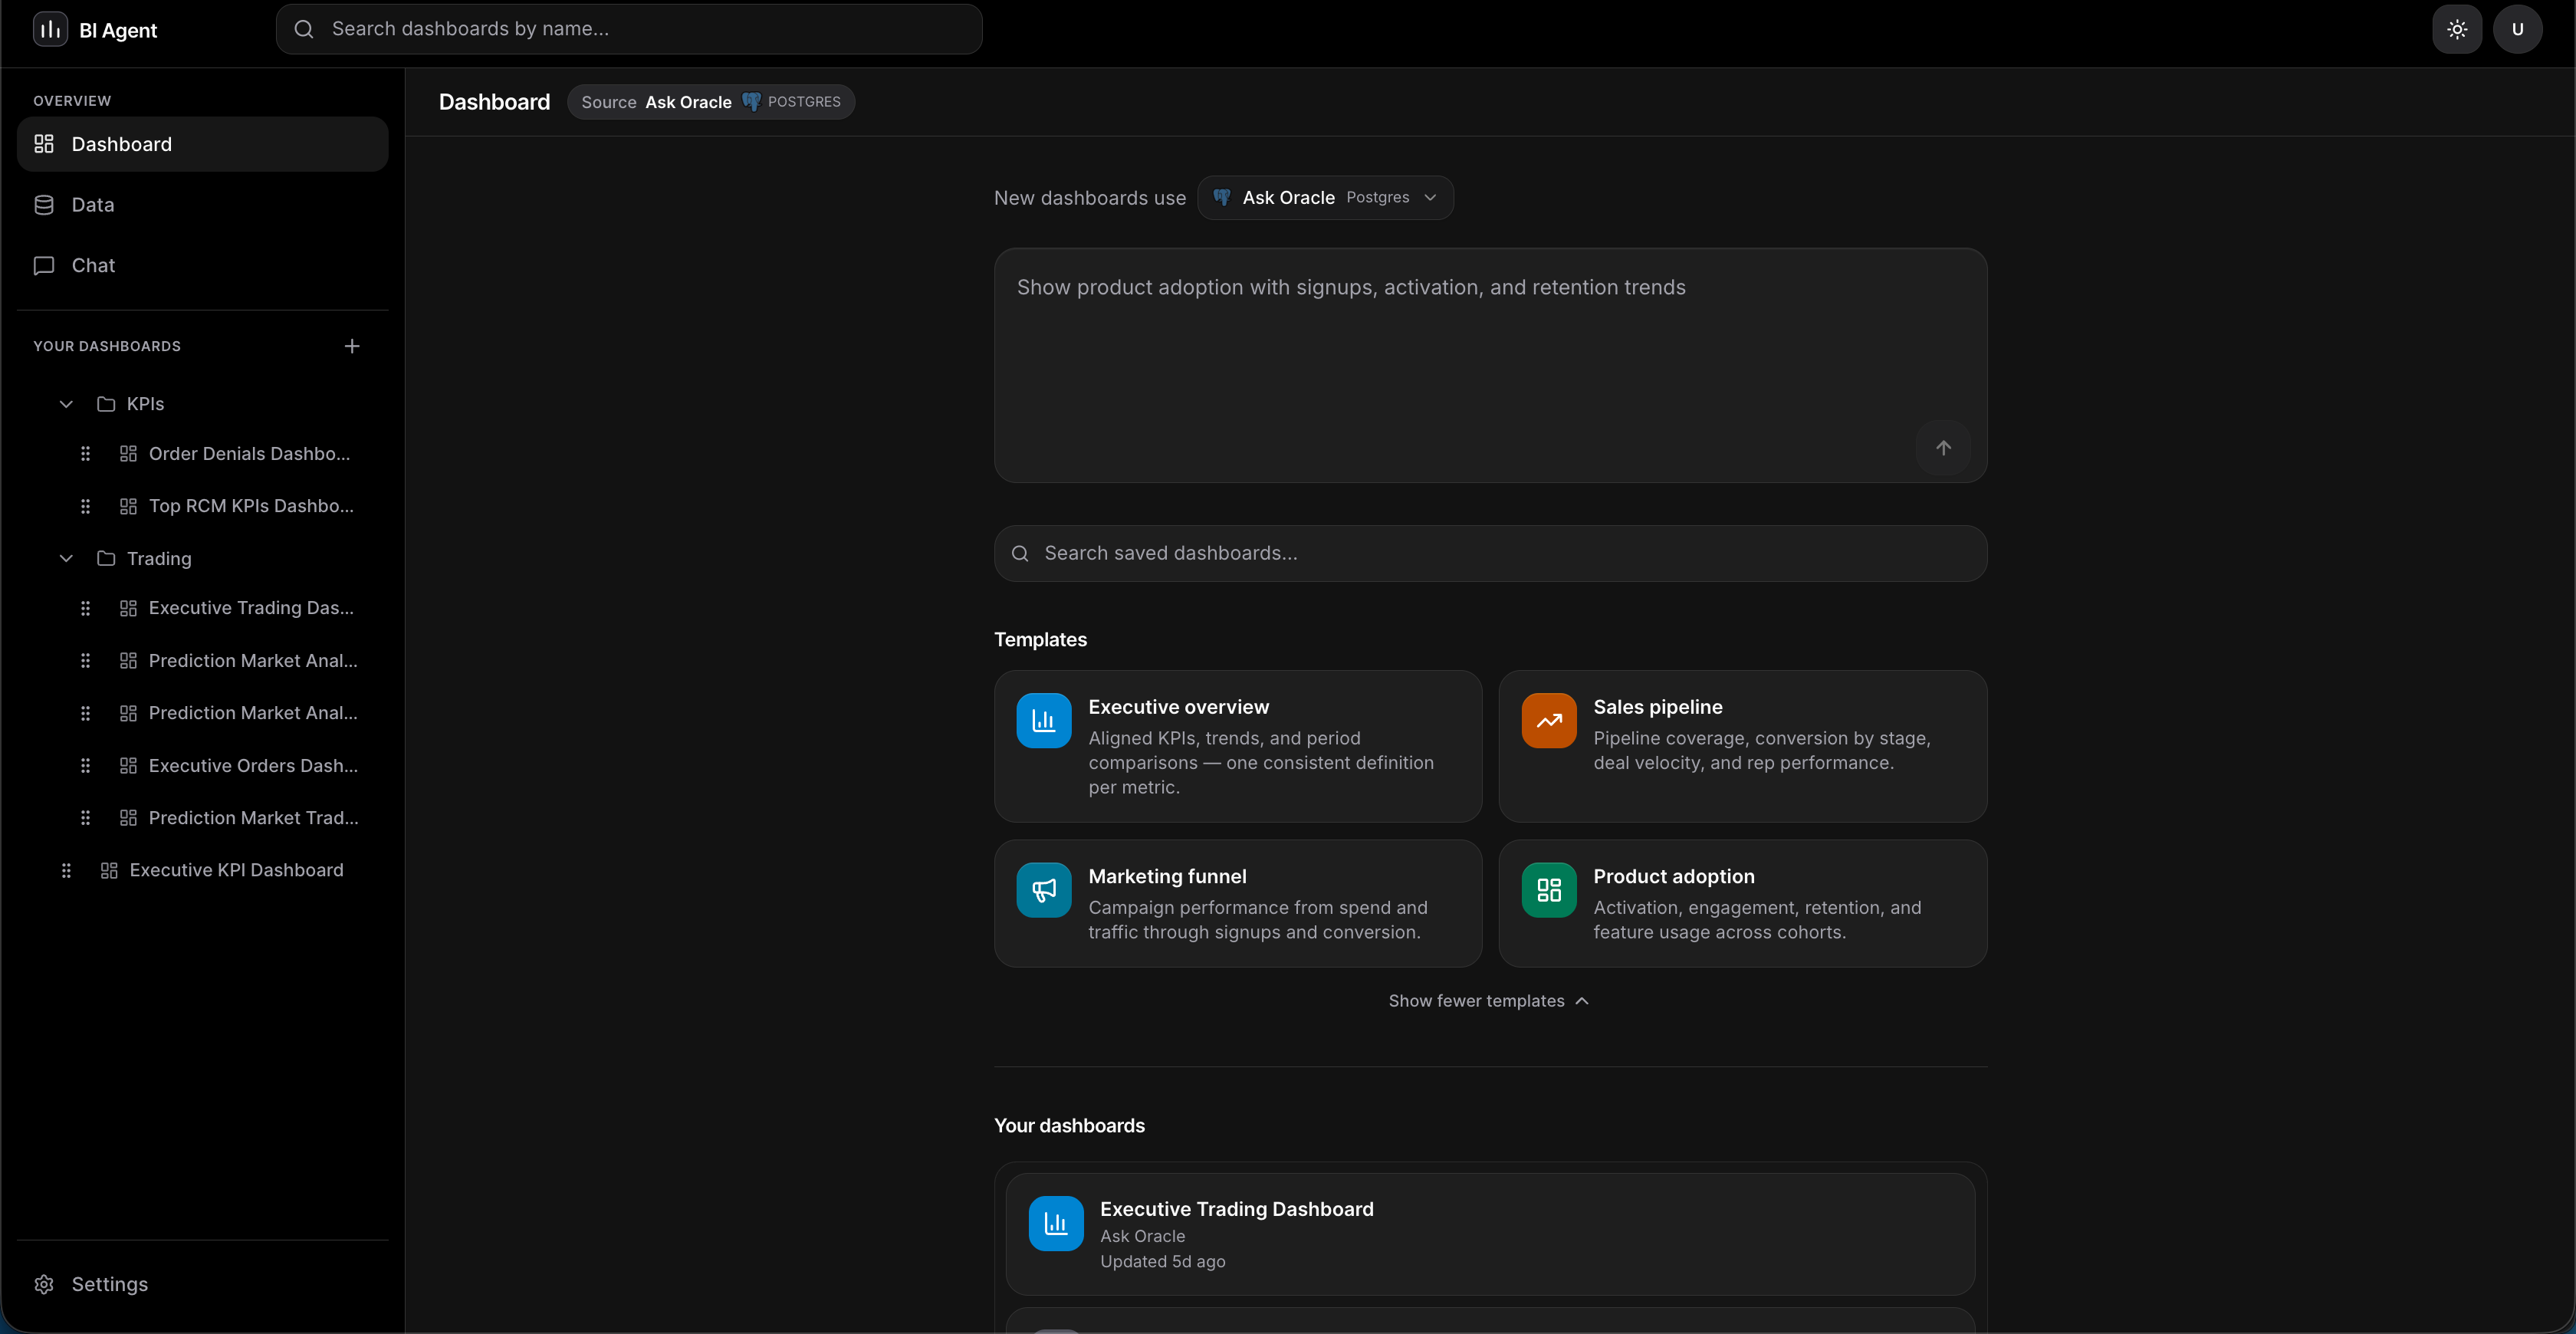The width and height of the screenshot is (2576, 1334).
Task: Click drag handle beside Prediction Market Trading
Action: 85,818
